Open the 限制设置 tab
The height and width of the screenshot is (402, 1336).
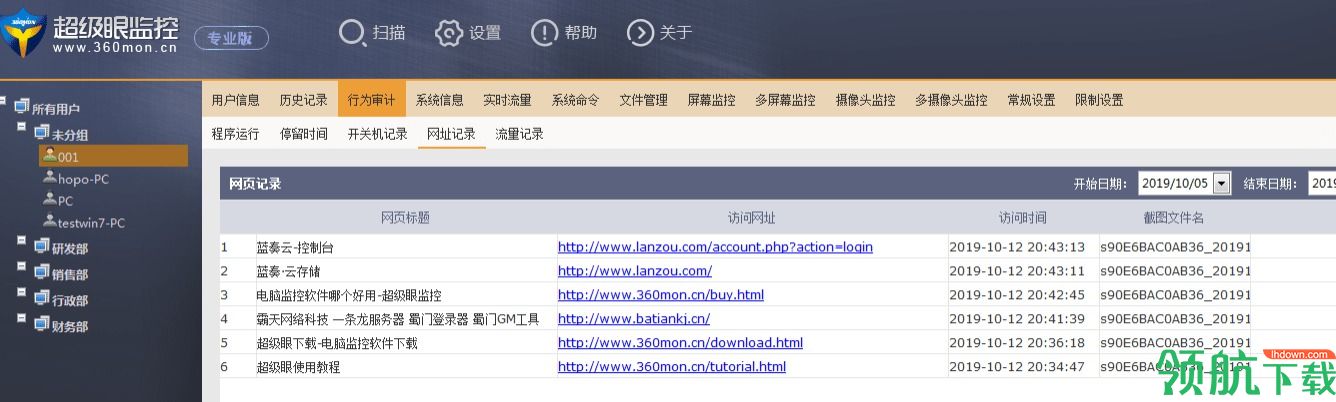pos(1100,100)
